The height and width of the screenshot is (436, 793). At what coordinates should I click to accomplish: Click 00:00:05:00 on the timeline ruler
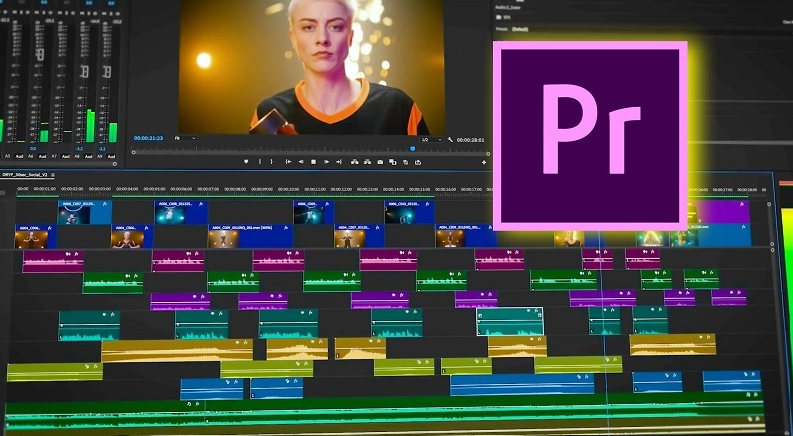[153, 189]
